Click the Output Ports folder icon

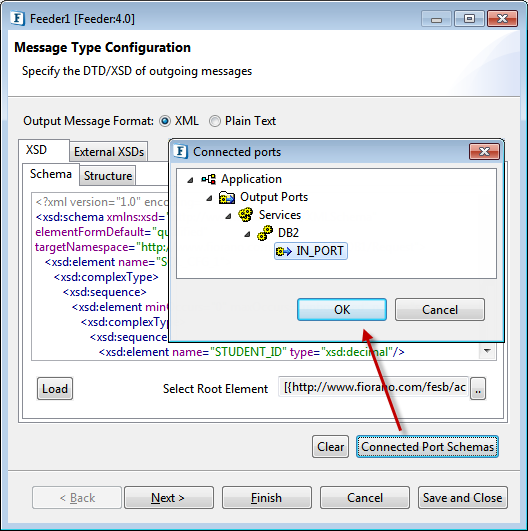(227, 197)
